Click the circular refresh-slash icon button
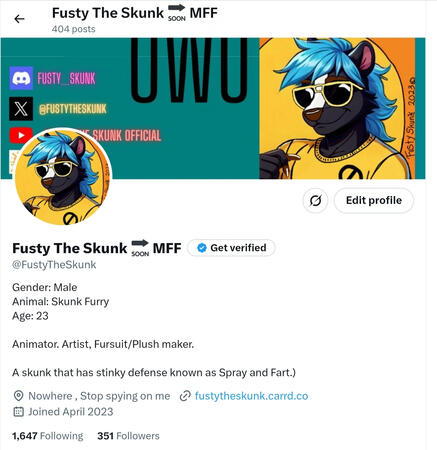The width and height of the screenshot is (437, 450). tap(315, 201)
